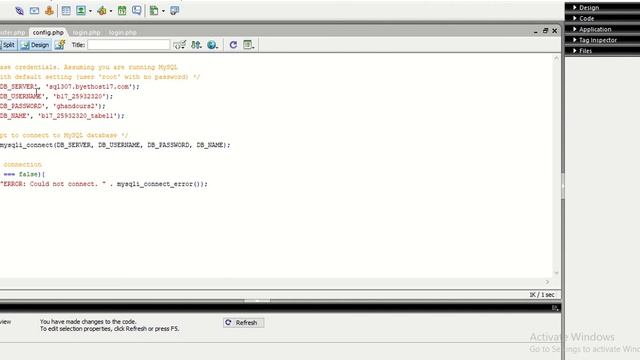
Task: Click the code editor scroll down arrow
Action: click(556, 273)
